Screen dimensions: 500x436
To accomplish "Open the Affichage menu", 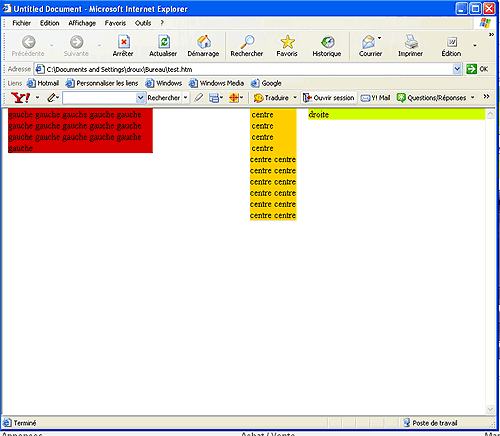I will click(82, 23).
